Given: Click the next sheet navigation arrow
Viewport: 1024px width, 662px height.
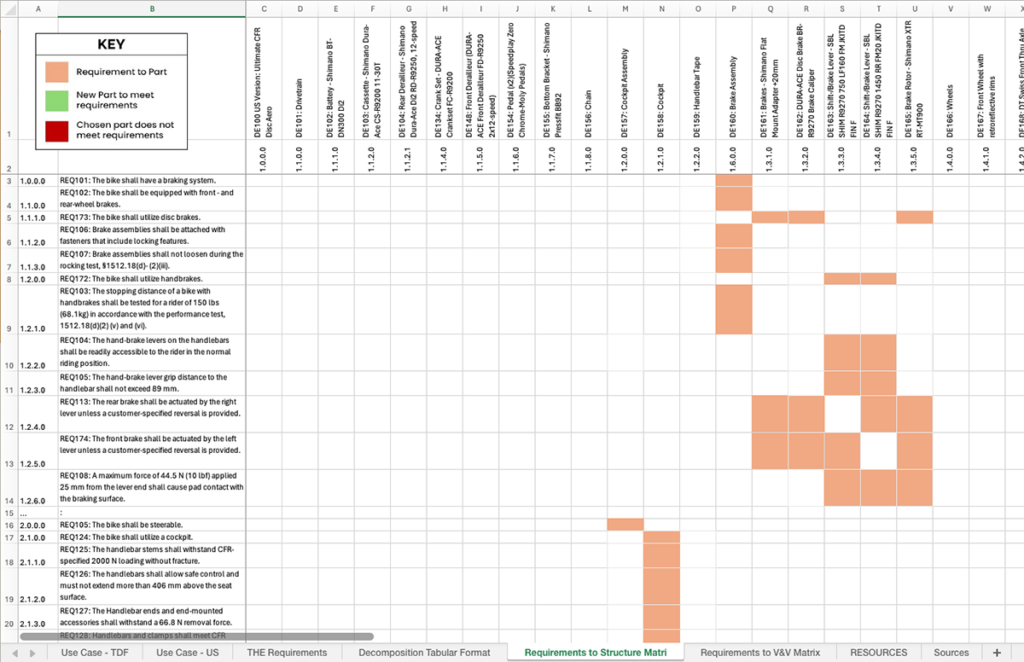Looking at the screenshot, I should [37, 652].
